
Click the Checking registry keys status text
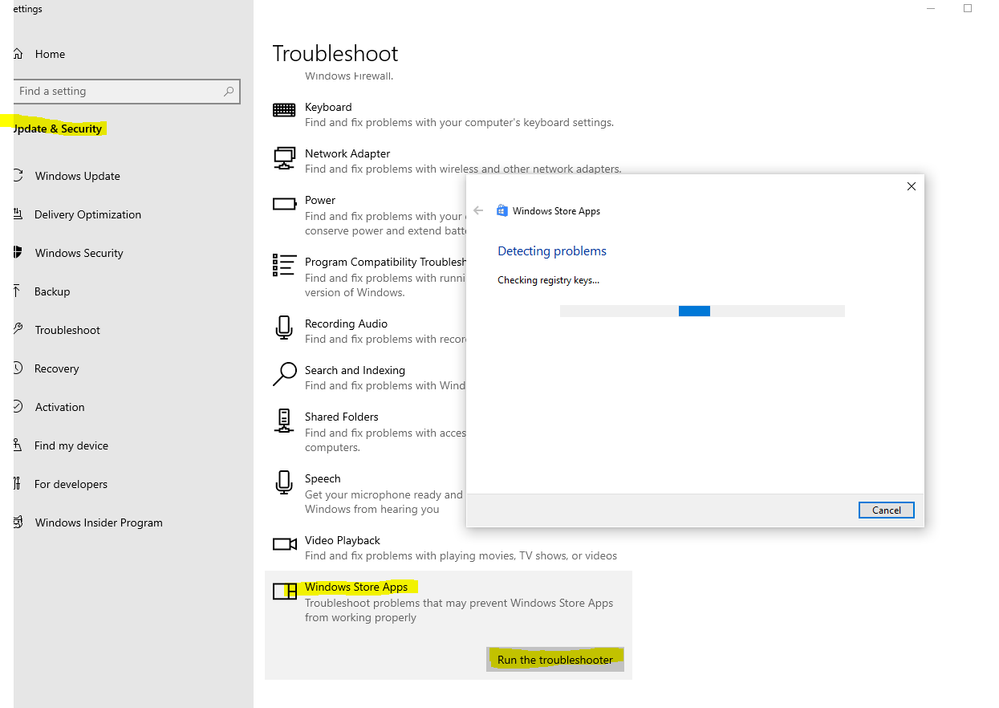pyautogui.click(x=549, y=280)
